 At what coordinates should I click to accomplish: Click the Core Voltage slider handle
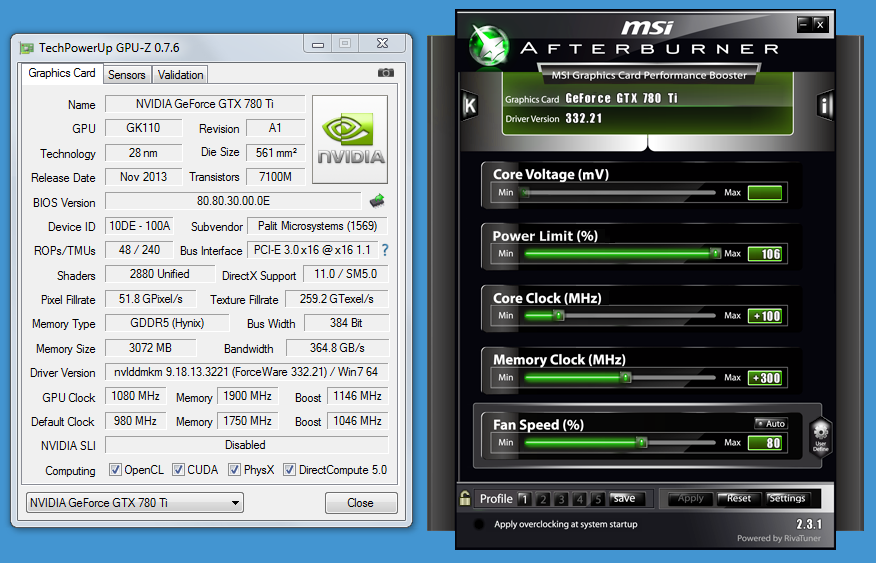(525, 193)
